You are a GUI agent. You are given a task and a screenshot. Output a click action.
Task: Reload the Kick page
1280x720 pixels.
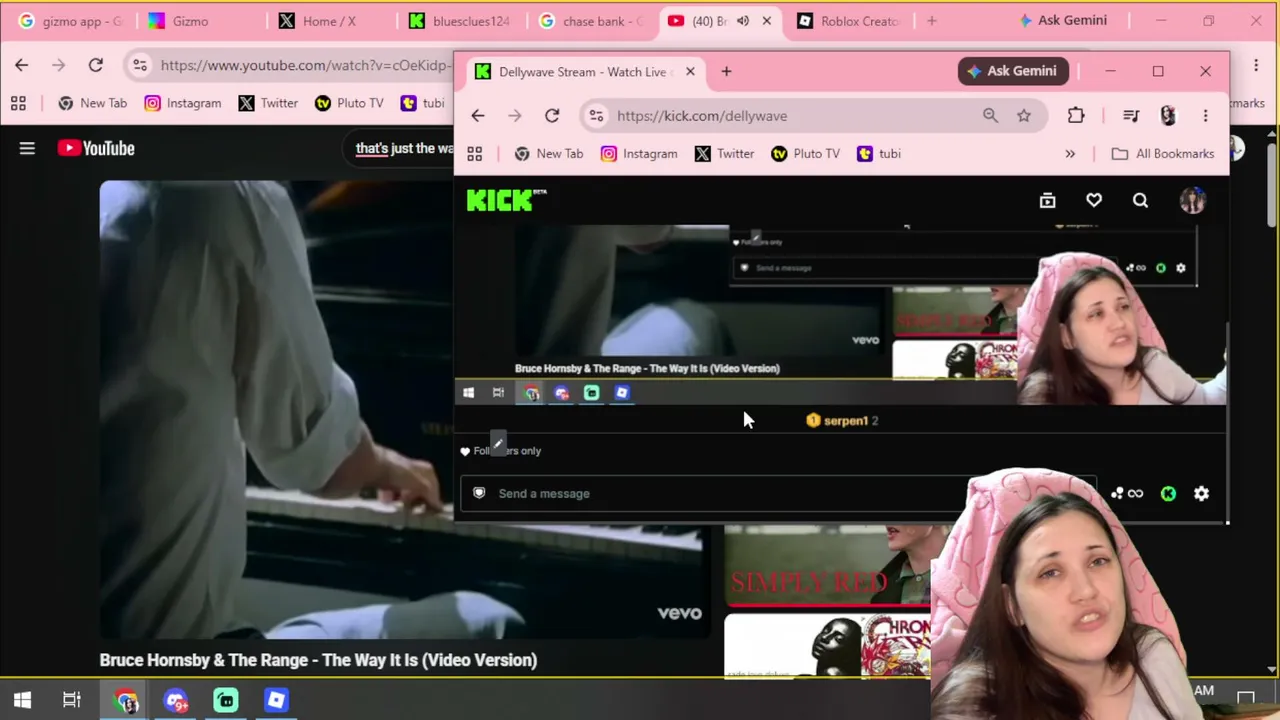[x=551, y=116]
